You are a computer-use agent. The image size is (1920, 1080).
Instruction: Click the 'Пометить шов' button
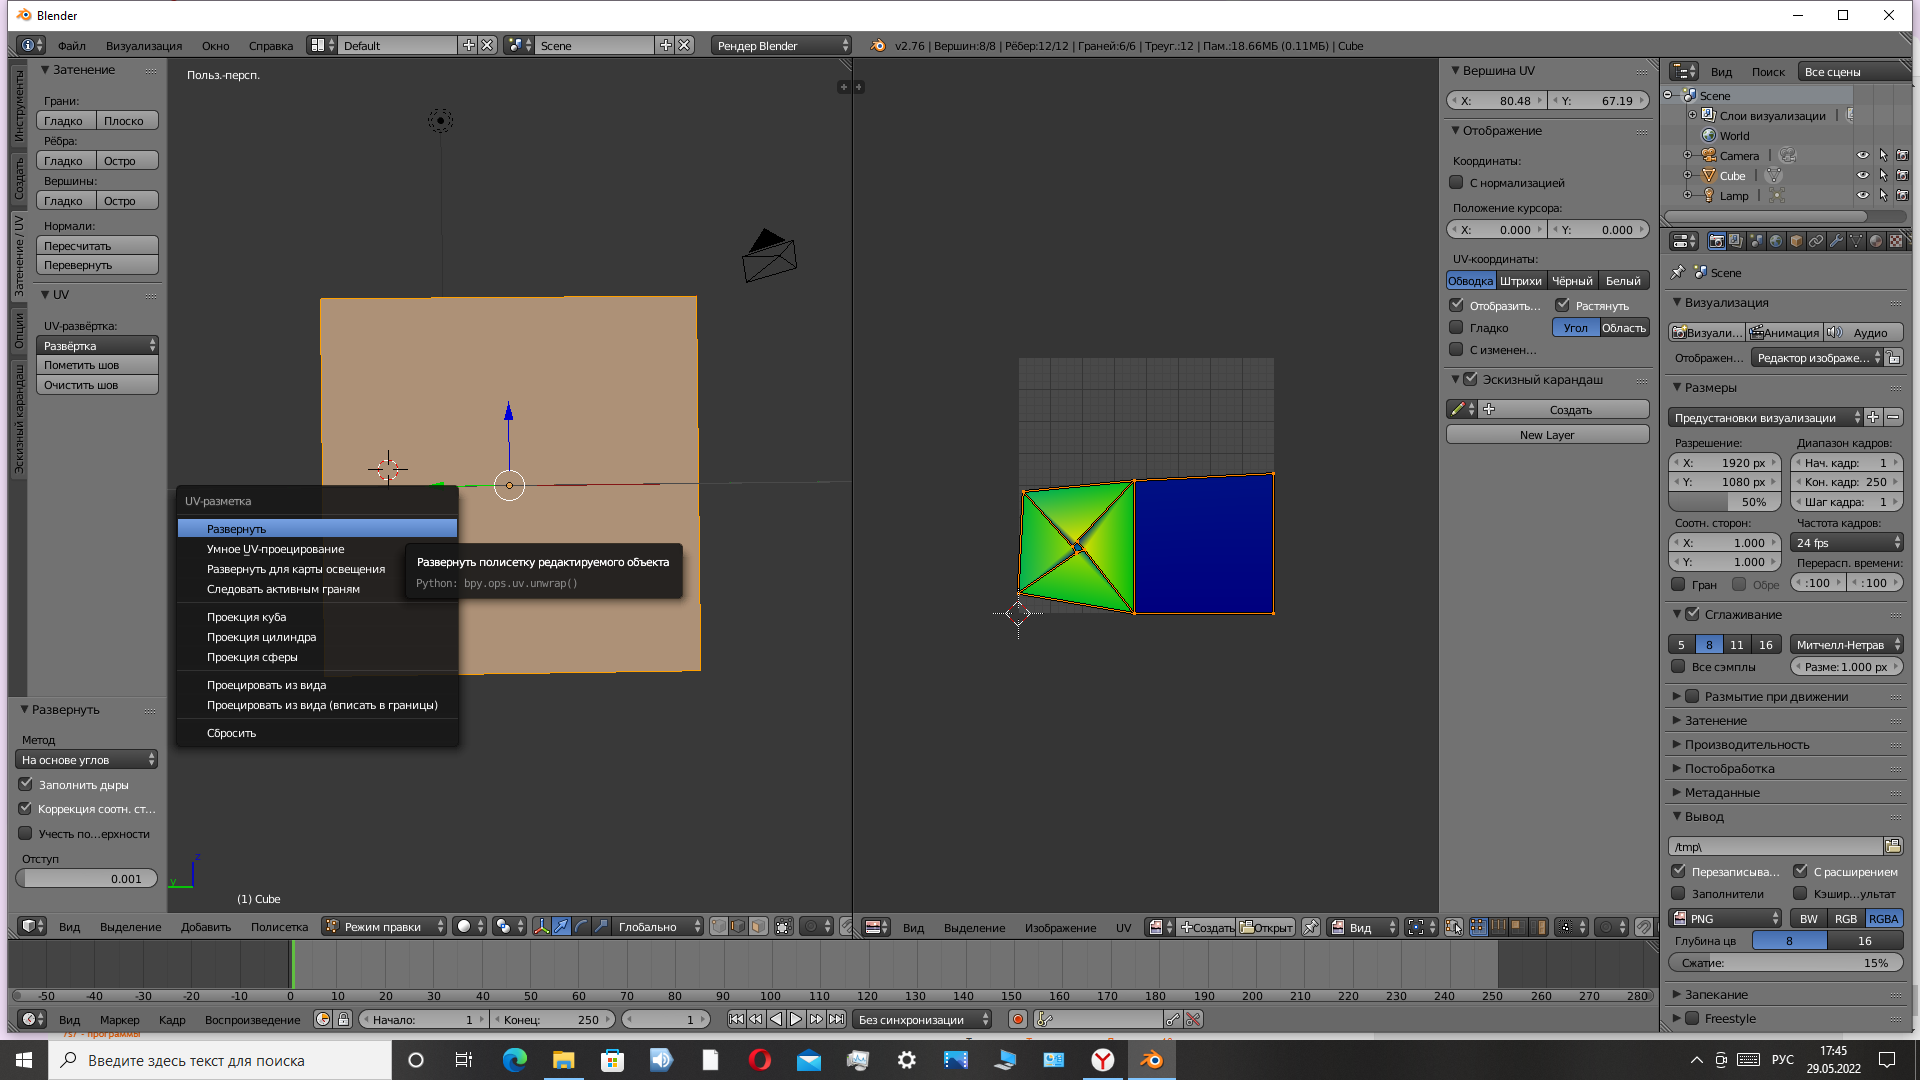pyautogui.click(x=97, y=365)
